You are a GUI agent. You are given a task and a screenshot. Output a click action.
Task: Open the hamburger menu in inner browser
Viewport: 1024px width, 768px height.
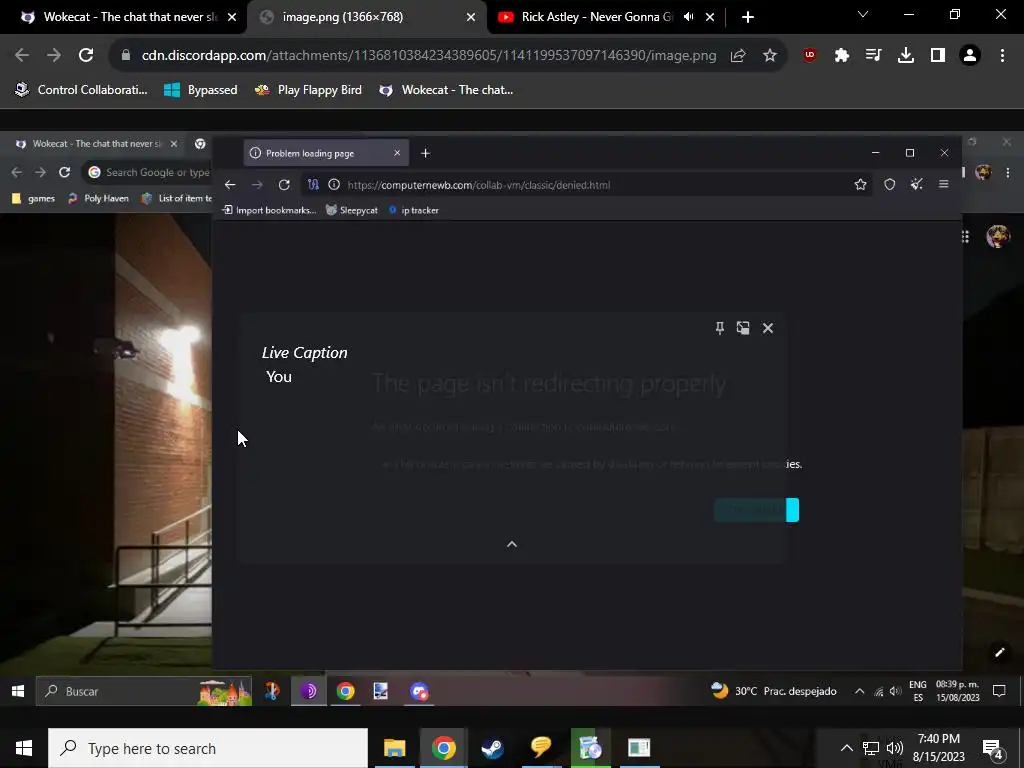pos(944,185)
